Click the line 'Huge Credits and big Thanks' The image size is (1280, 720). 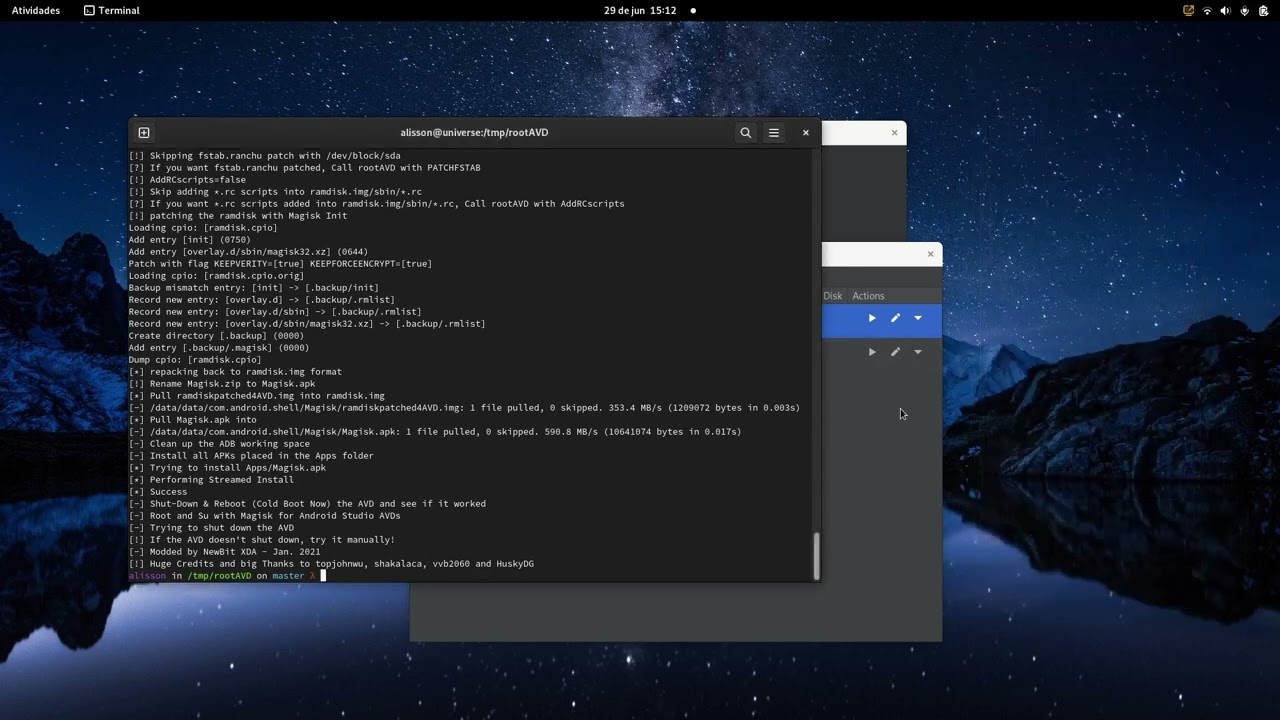[x=222, y=564]
